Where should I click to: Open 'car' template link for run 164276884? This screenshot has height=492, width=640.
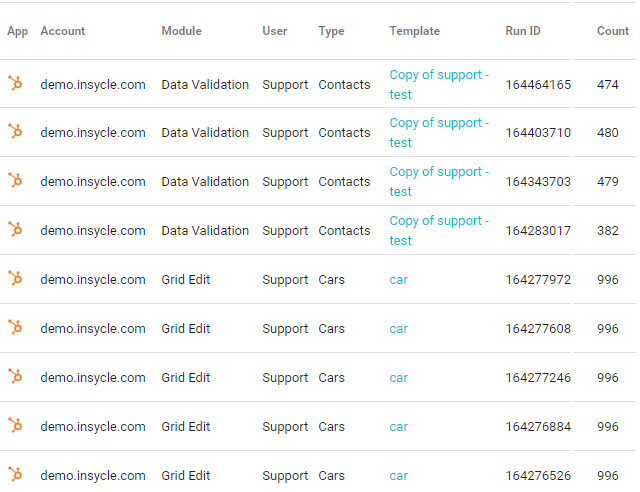(398, 427)
